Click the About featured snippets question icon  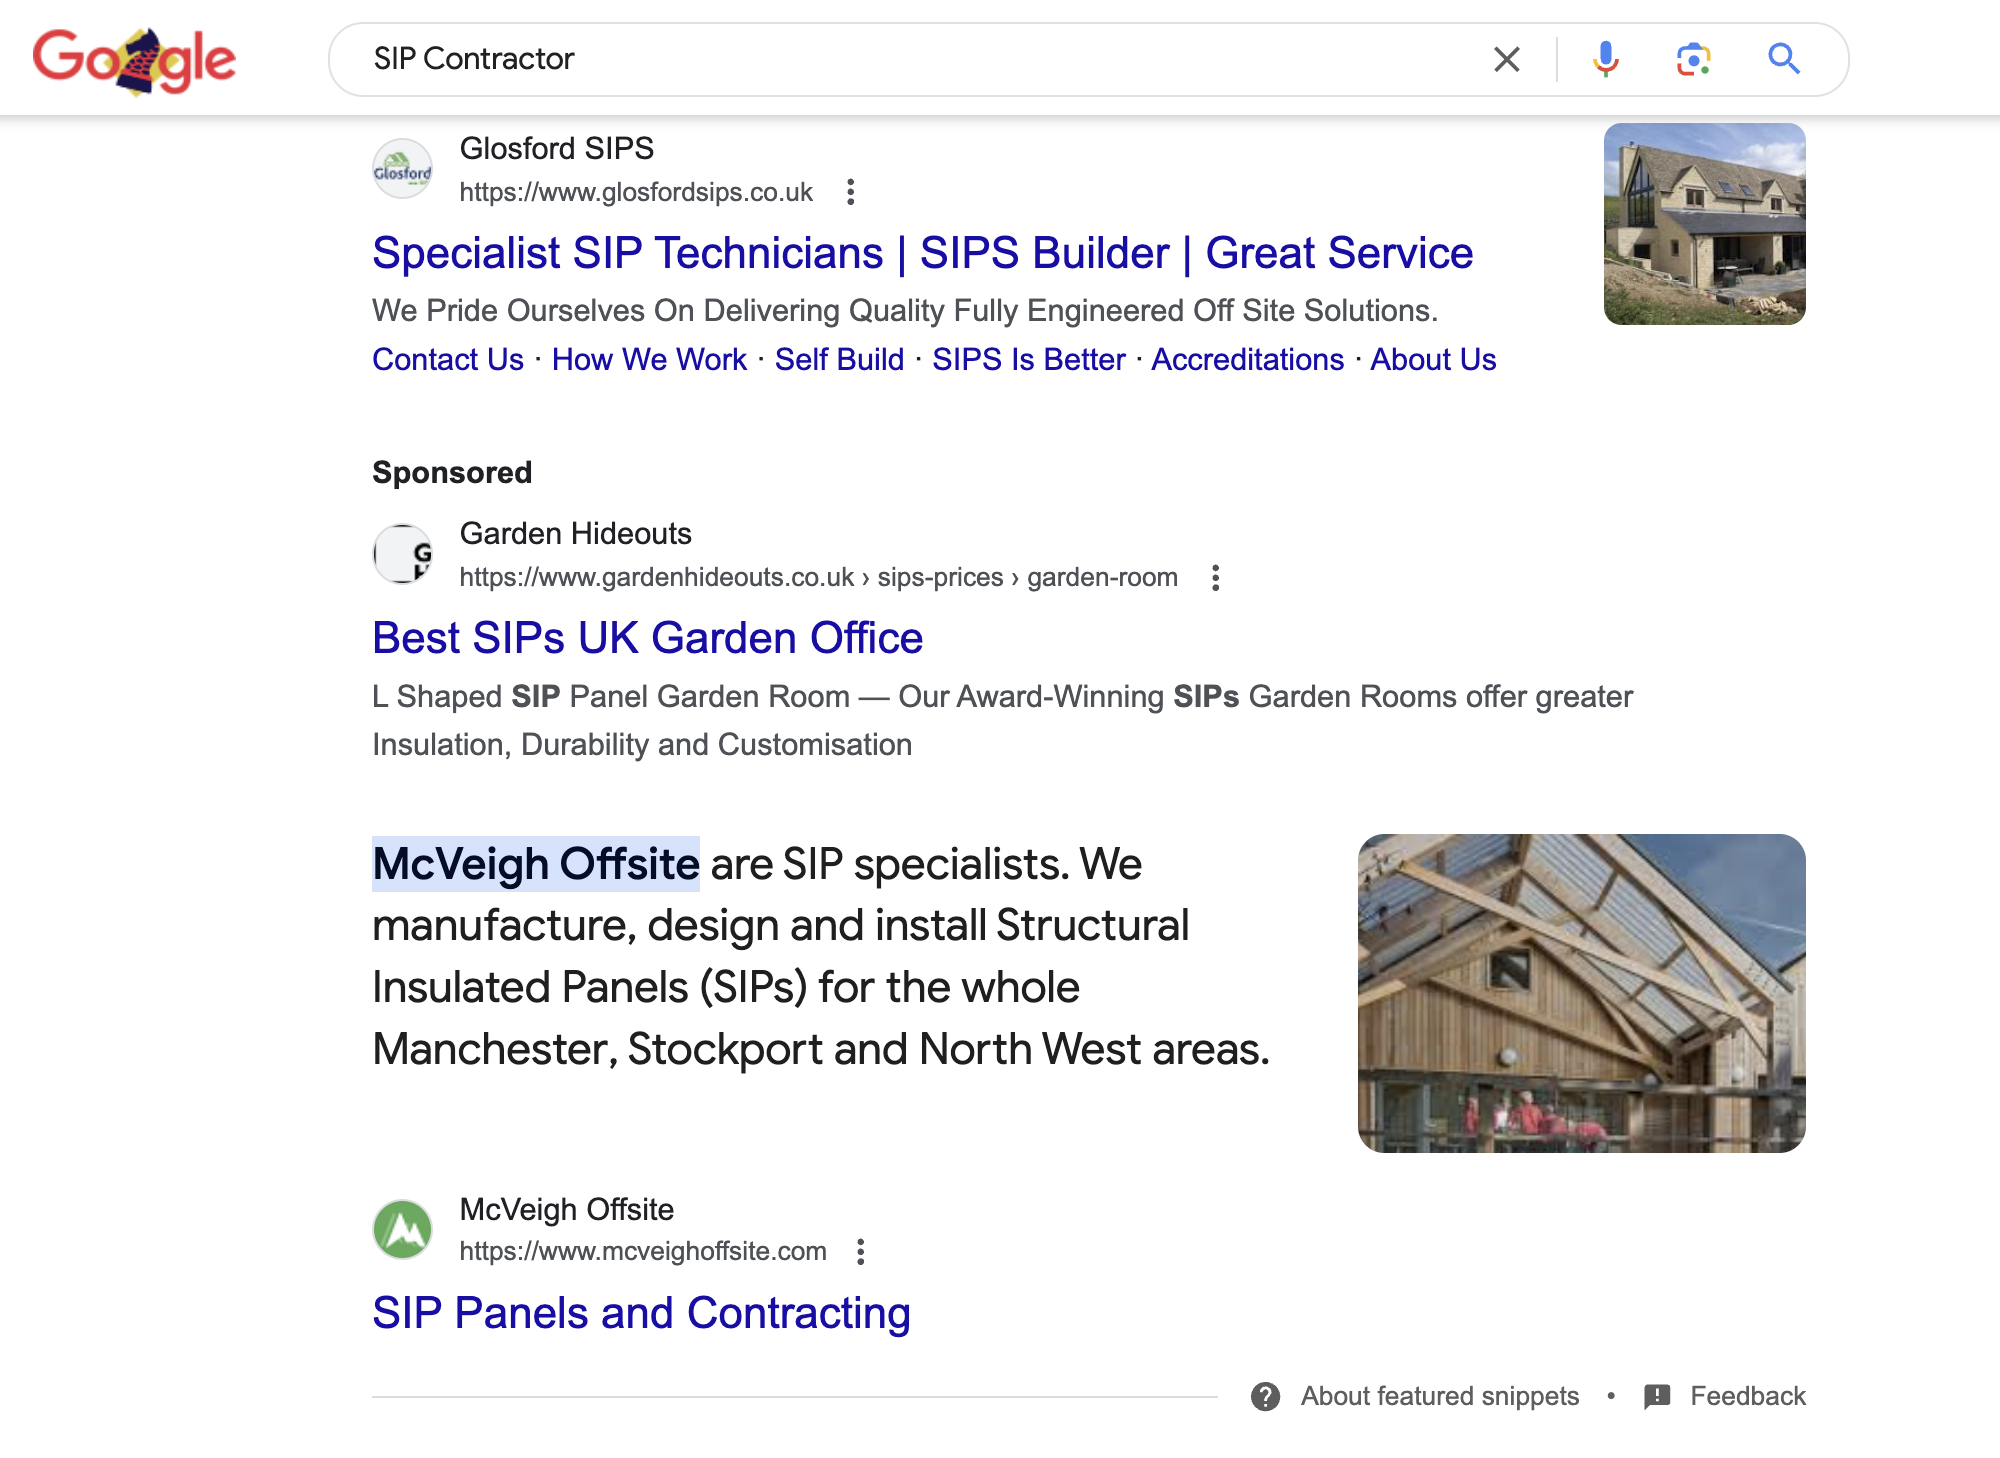point(1265,1397)
